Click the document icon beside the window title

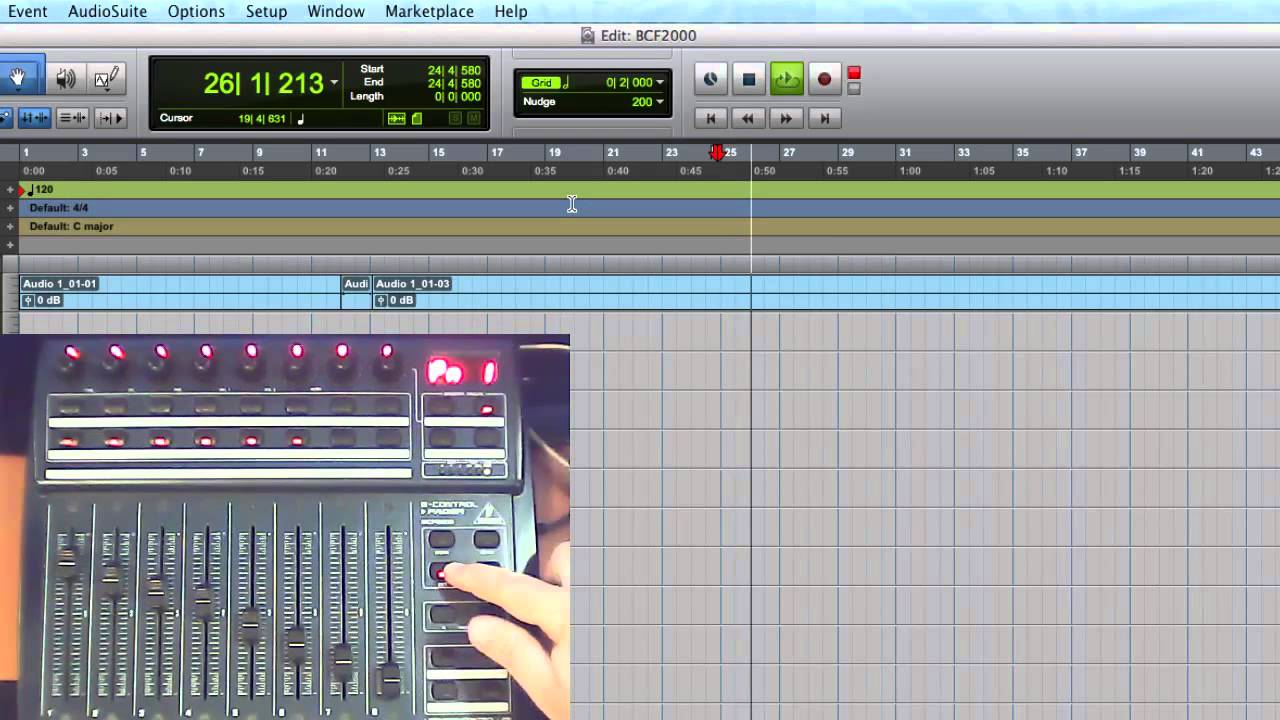pos(588,36)
